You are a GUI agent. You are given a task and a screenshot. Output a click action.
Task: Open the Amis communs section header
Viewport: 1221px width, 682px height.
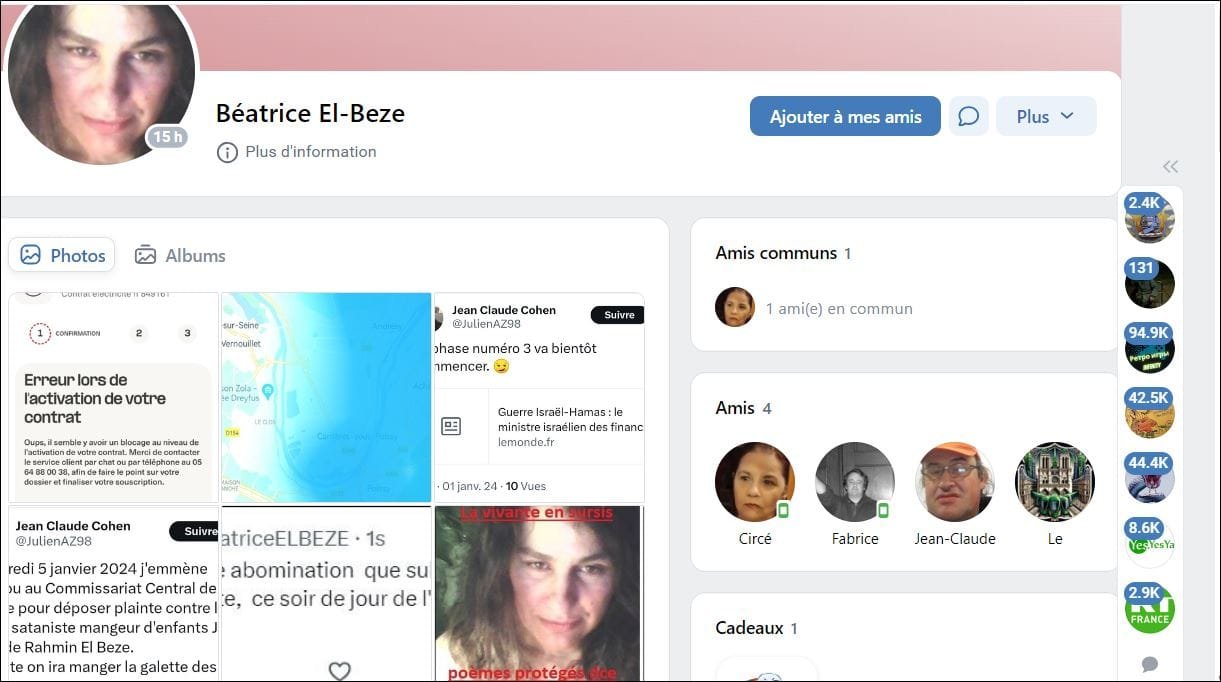pyautogui.click(x=783, y=253)
